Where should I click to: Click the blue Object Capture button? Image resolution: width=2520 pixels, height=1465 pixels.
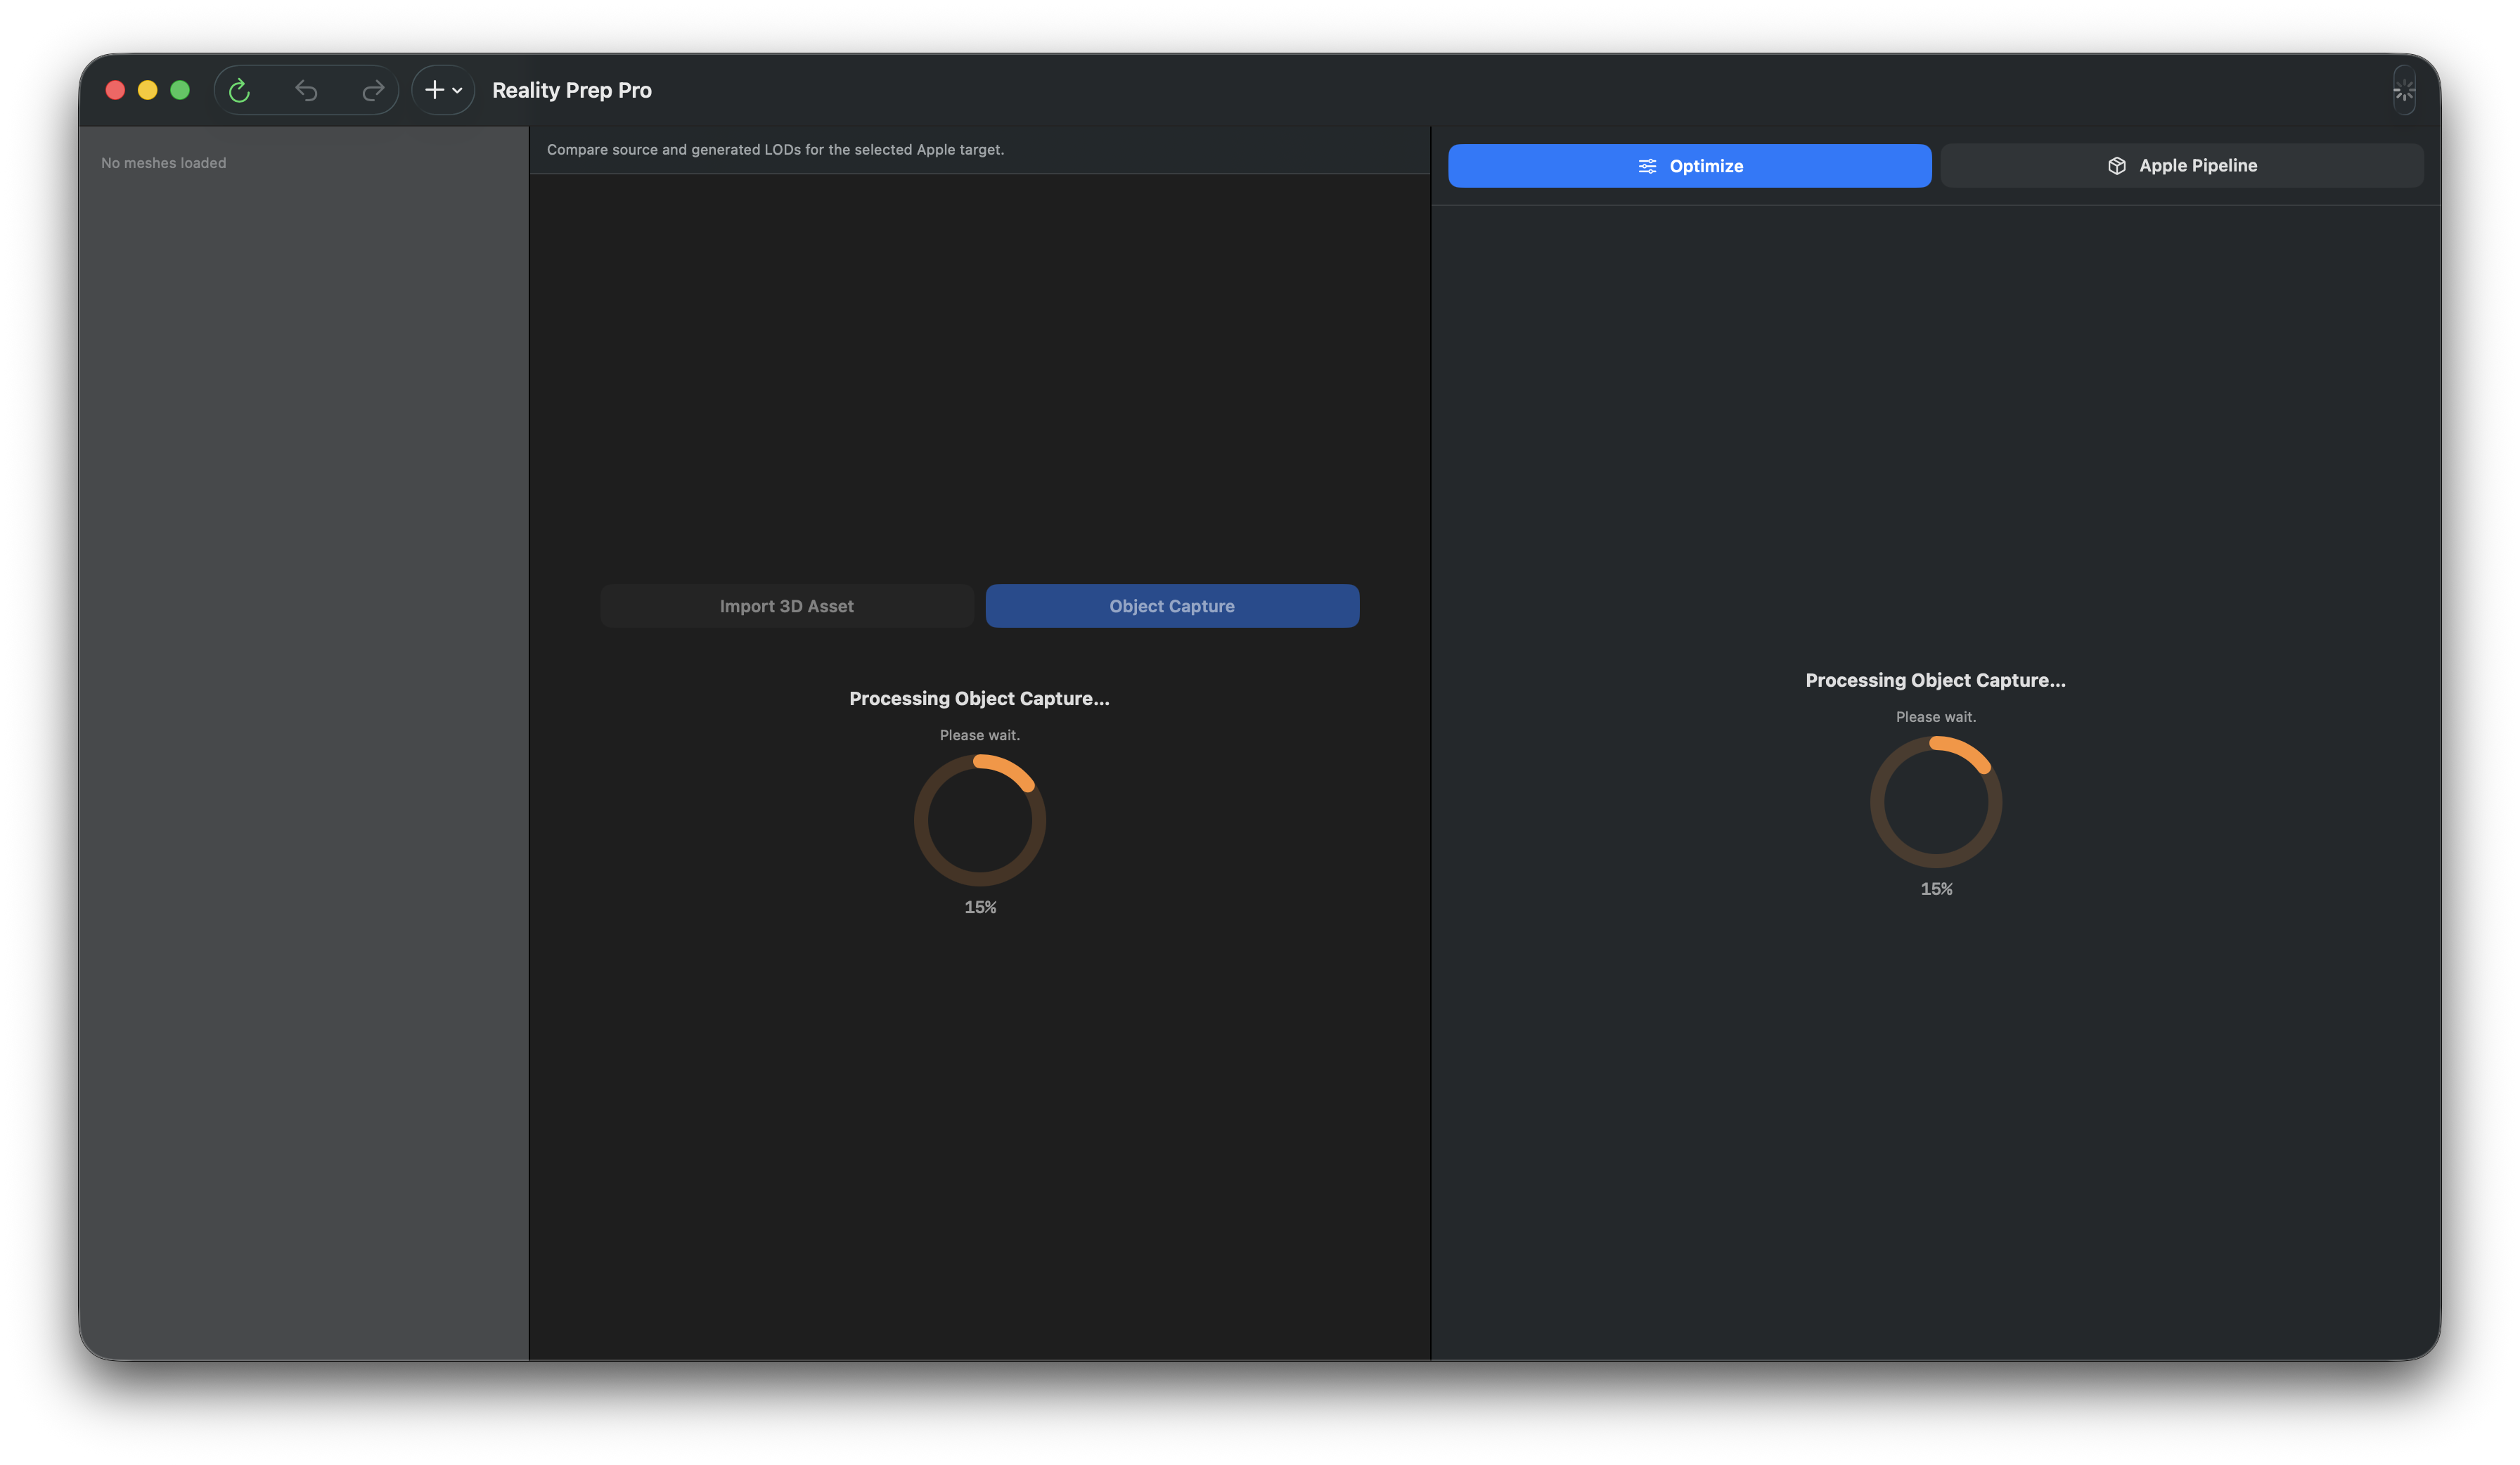pos(1172,605)
